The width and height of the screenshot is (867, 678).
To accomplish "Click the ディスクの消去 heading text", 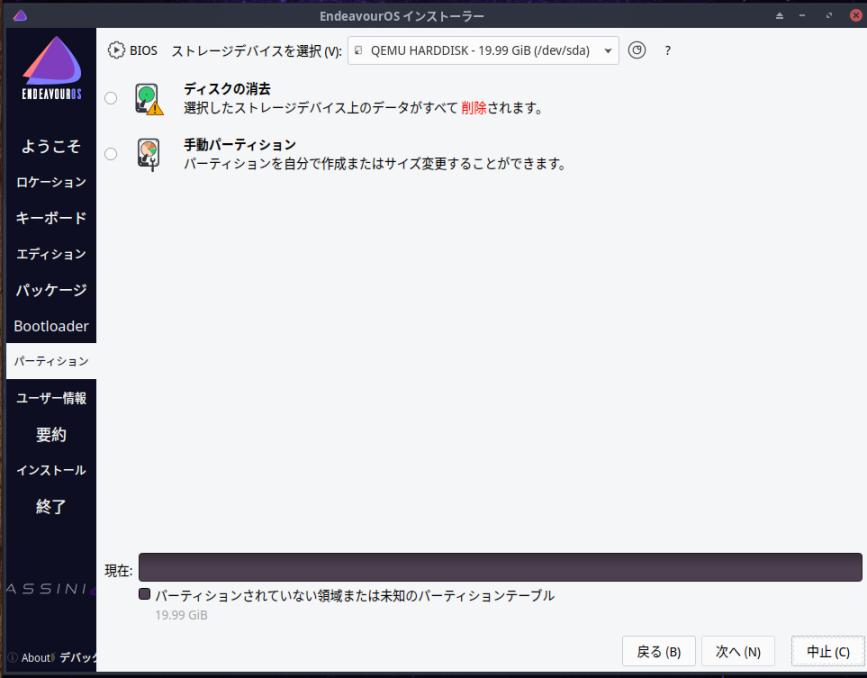I will coord(227,88).
